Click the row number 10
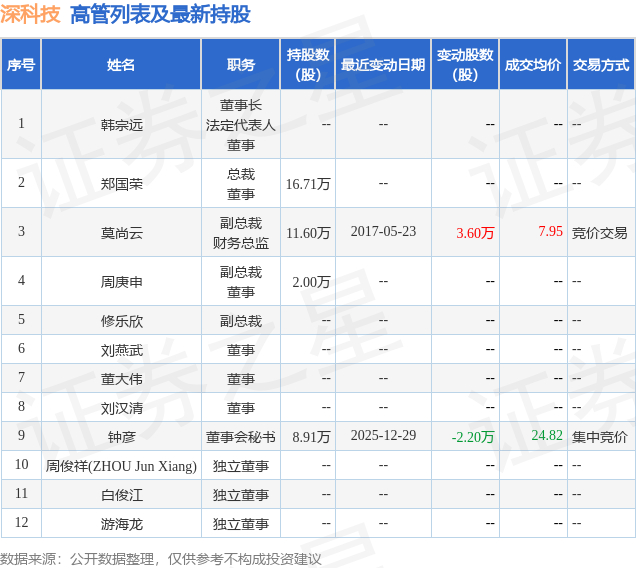636x568 pixels. coord(21,464)
